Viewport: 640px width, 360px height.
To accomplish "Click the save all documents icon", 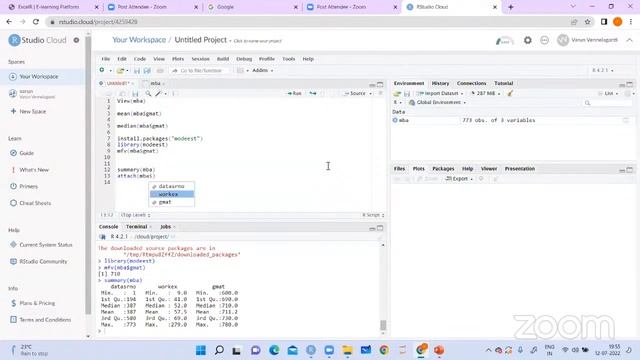I will (147, 71).
